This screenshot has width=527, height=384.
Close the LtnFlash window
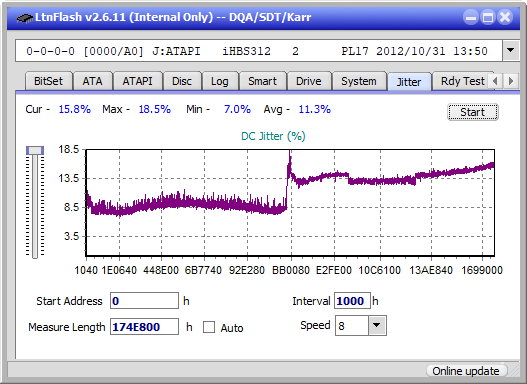click(x=505, y=17)
